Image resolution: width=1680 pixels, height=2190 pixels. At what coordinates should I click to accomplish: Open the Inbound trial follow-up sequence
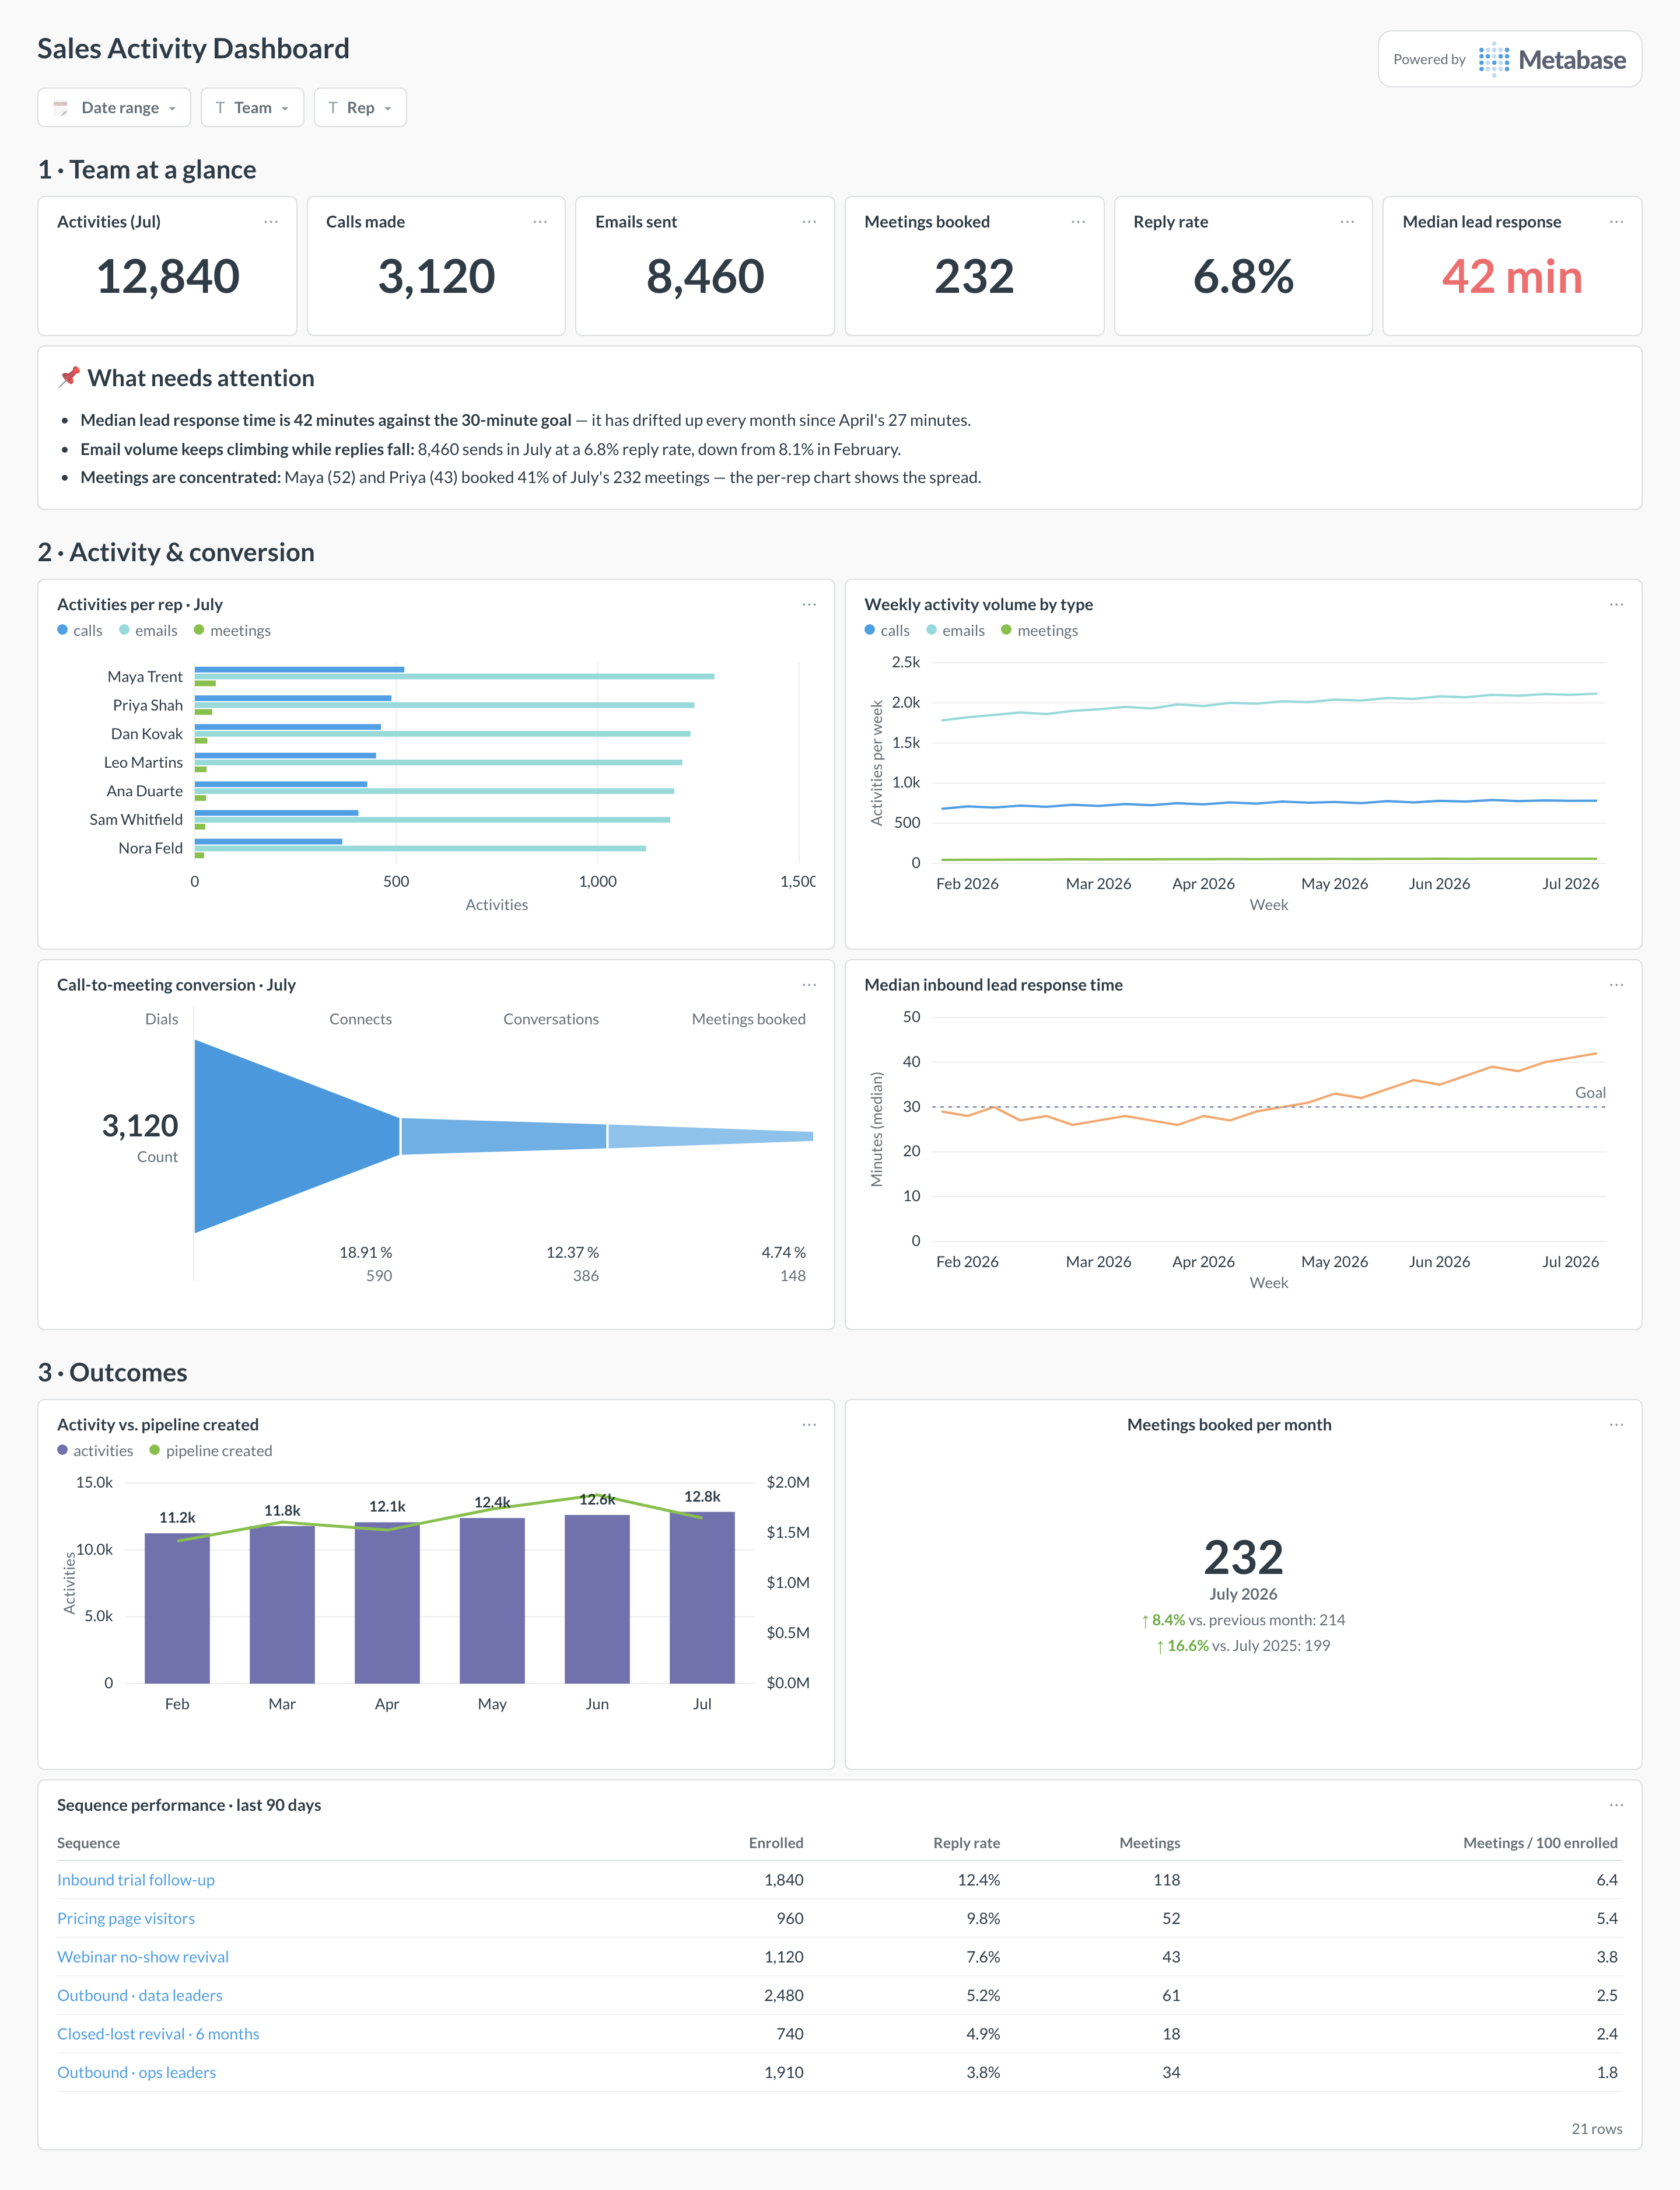pos(136,1880)
